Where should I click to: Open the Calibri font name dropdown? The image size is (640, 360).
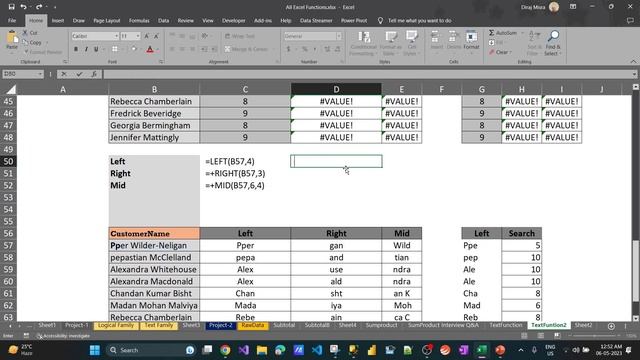point(116,36)
